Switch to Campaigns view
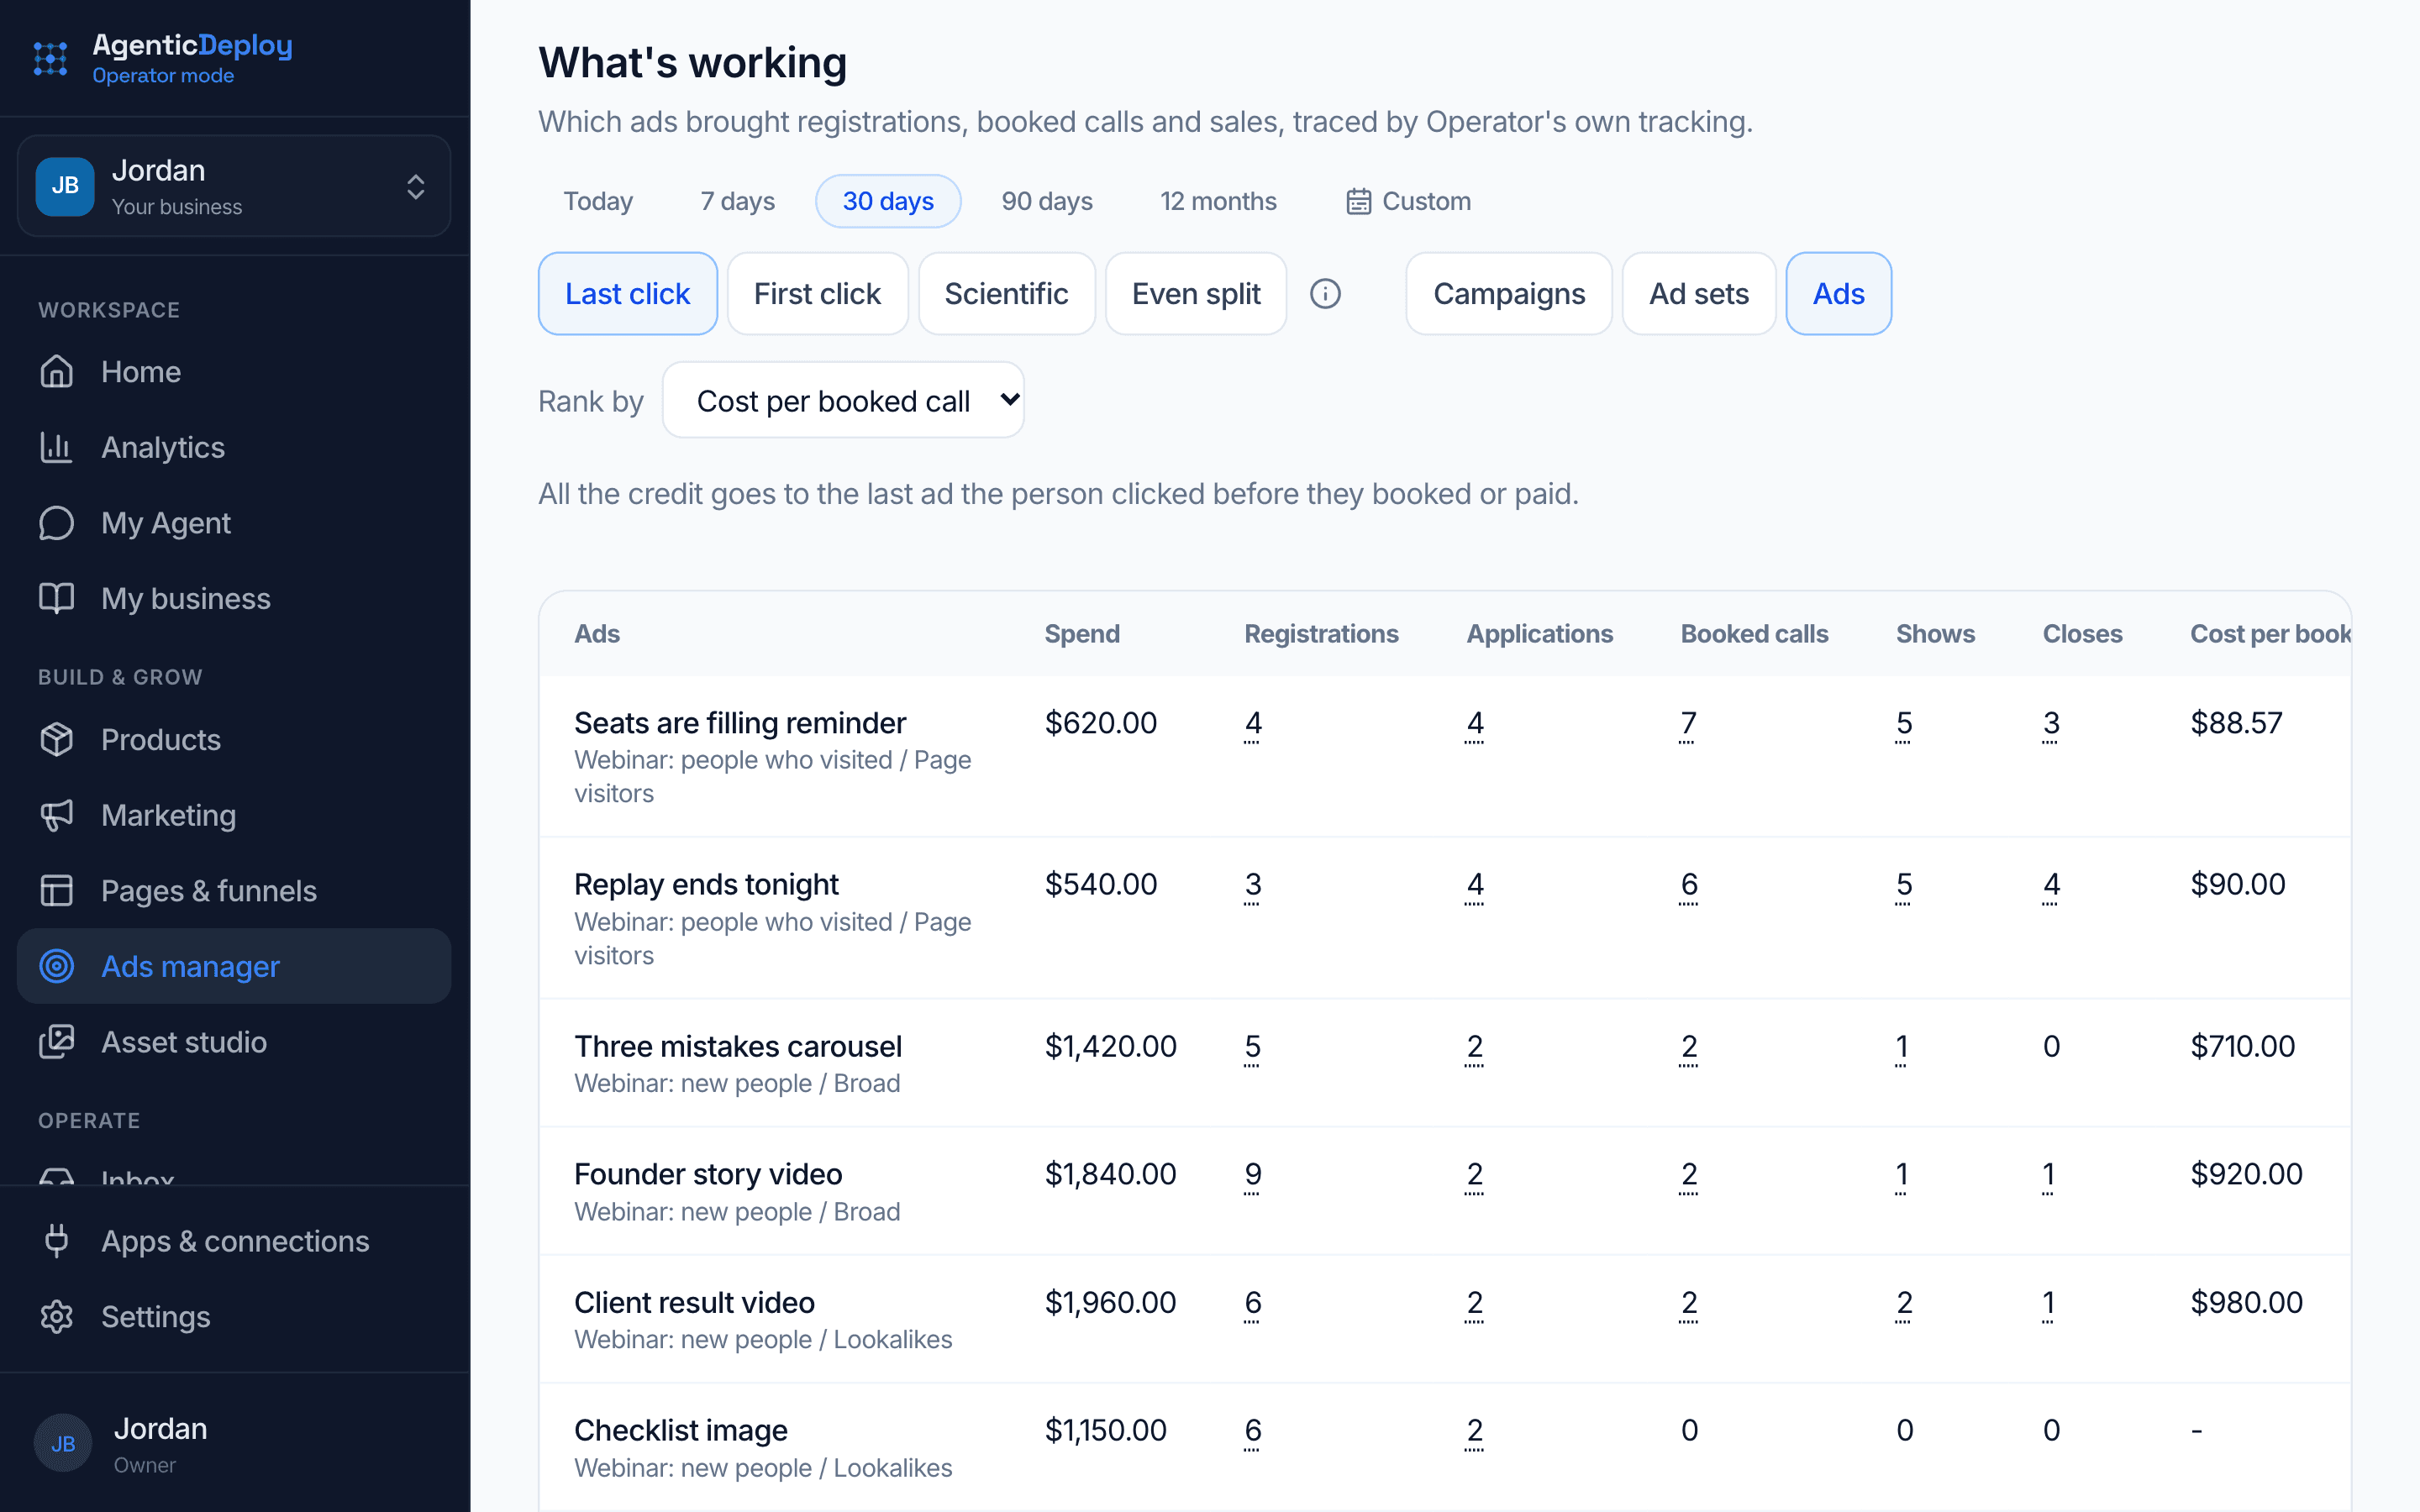The height and width of the screenshot is (1512, 2420). pyautogui.click(x=1509, y=293)
